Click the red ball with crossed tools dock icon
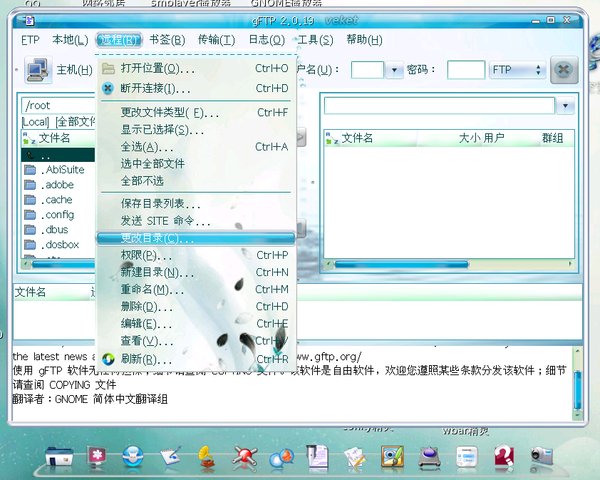The image size is (600, 480). click(x=245, y=457)
